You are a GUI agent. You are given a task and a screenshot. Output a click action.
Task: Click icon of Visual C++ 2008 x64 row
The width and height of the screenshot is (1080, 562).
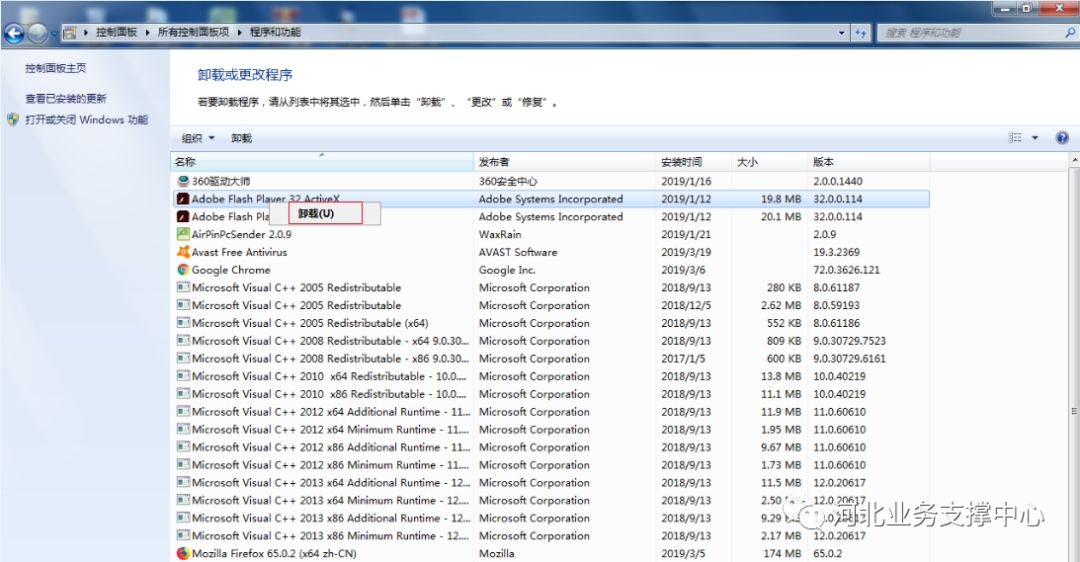click(x=183, y=341)
